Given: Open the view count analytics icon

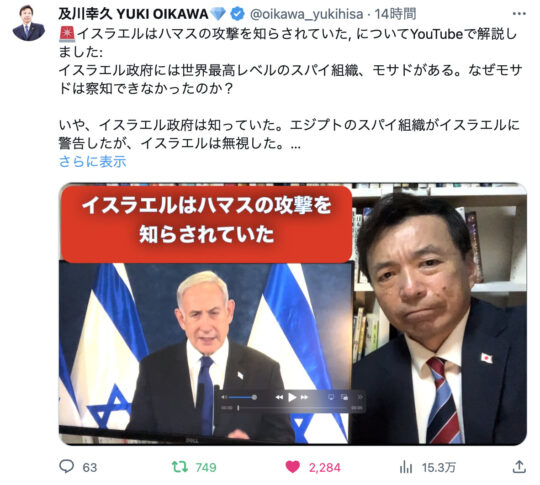Looking at the screenshot, I should [x=406, y=467].
